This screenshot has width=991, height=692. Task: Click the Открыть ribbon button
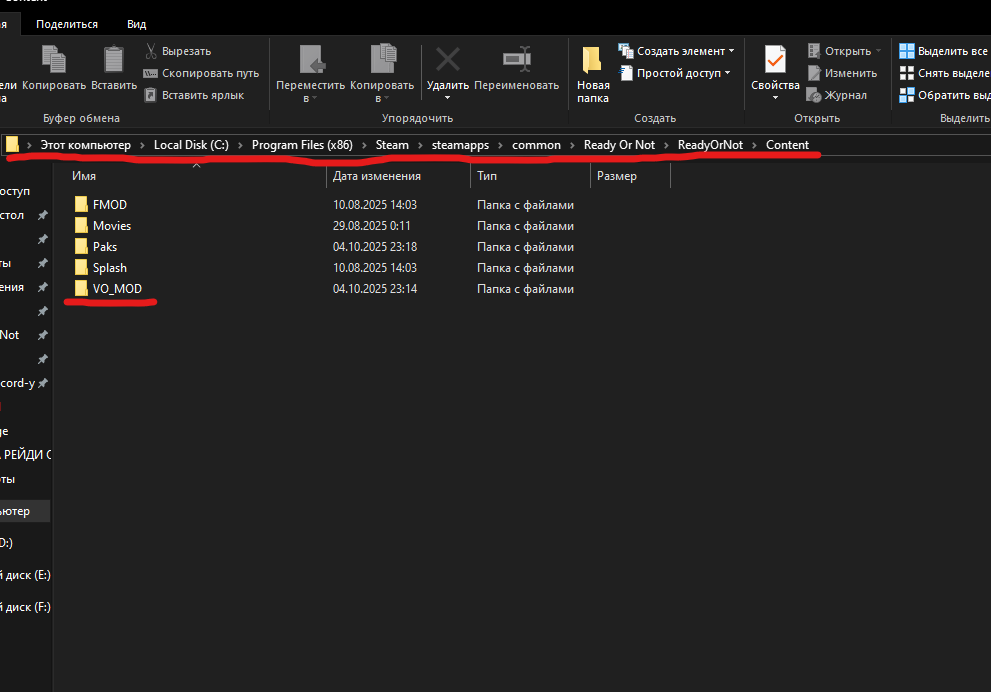[x=844, y=51]
